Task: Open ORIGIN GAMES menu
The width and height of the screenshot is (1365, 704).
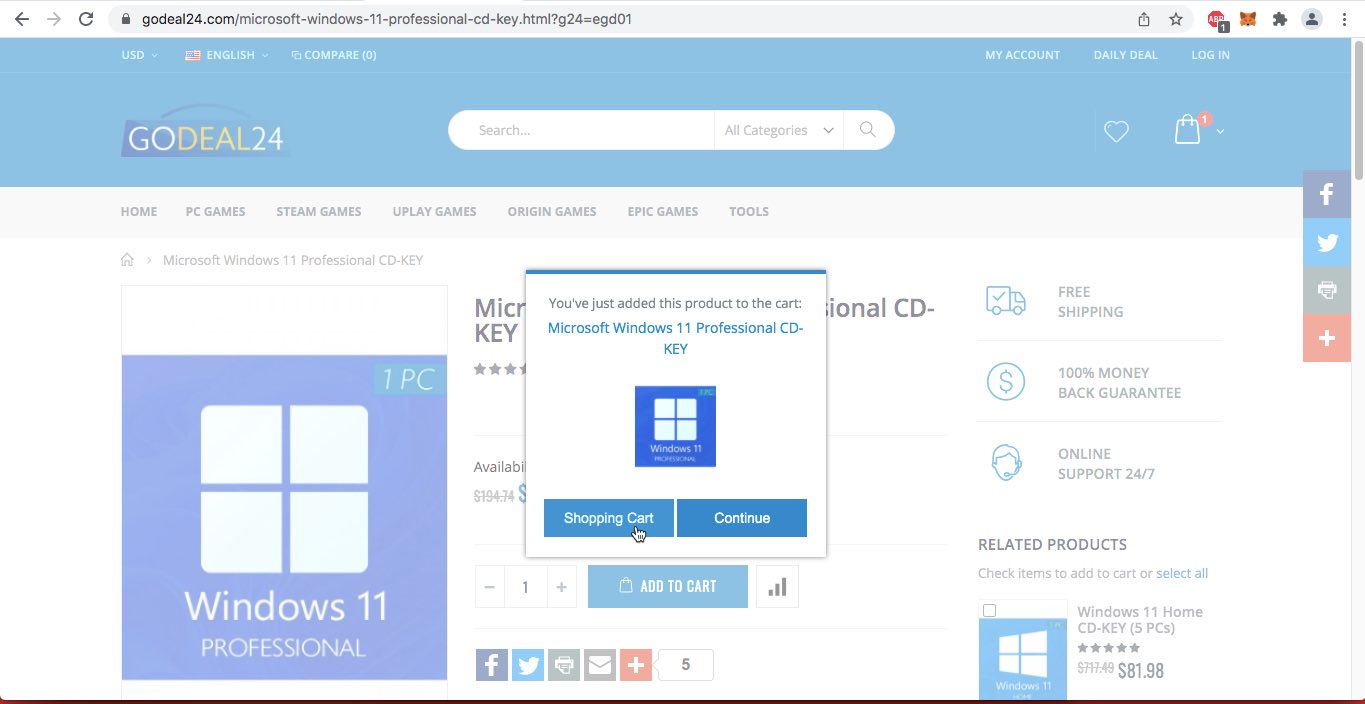Action: click(x=552, y=211)
